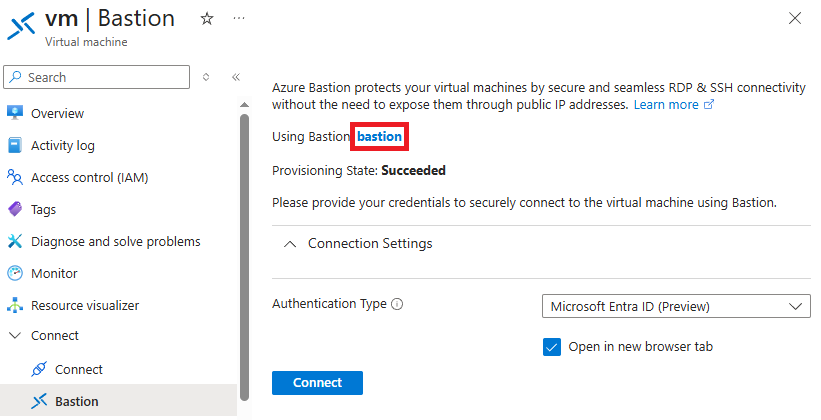
Task: Collapse Connection Settings chevron
Action: pyautogui.click(x=290, y=244)
